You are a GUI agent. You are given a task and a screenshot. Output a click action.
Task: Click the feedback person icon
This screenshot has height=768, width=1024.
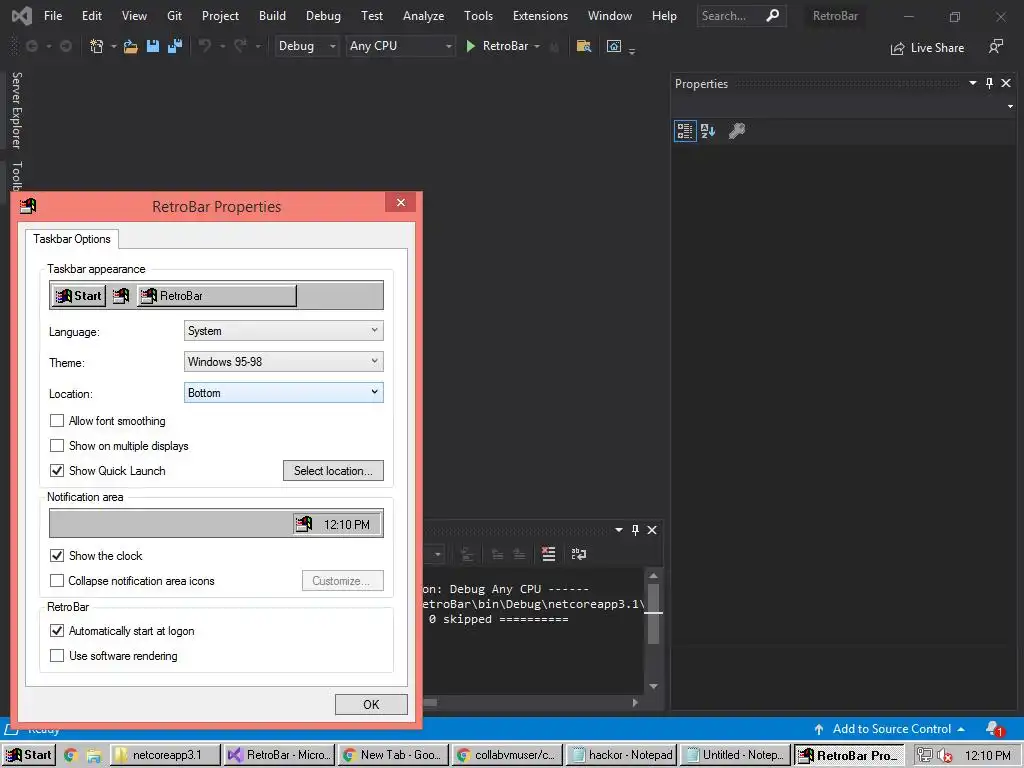(x=995, y=46)
